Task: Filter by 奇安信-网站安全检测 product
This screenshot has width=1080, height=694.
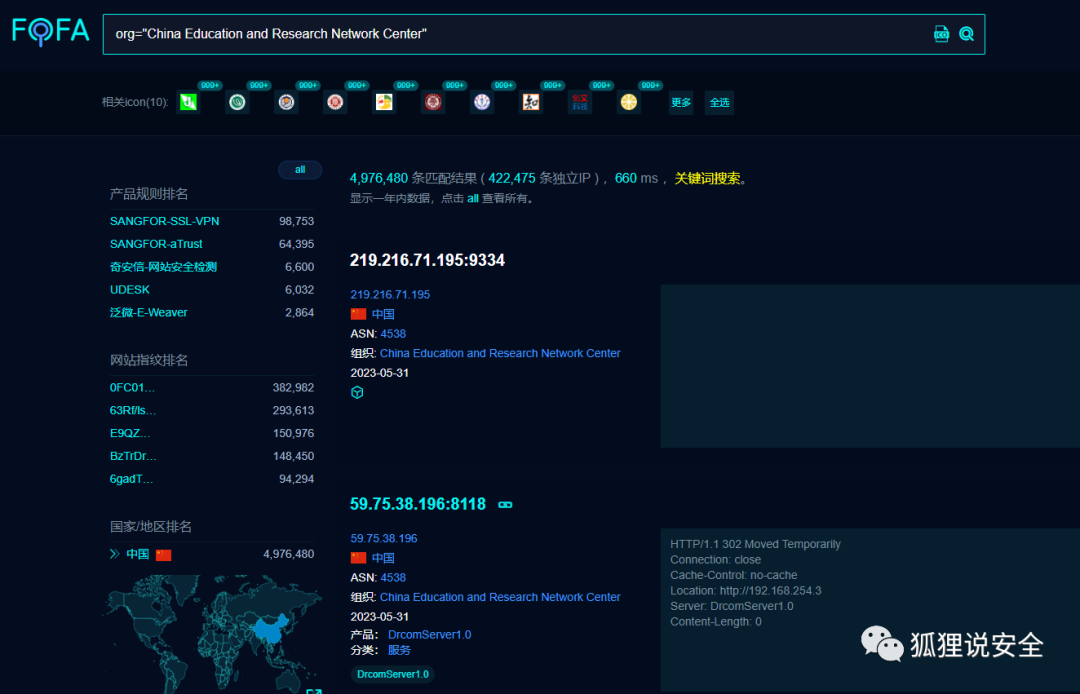Action: (x=163, y=266)
